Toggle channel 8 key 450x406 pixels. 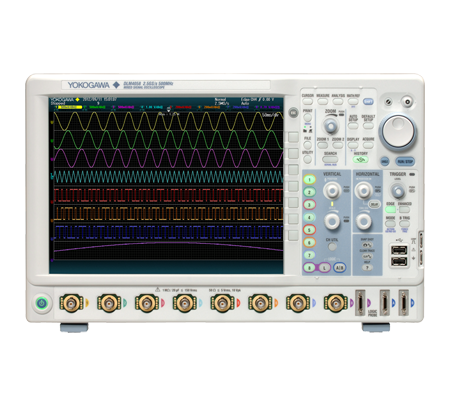tap(310, 267)
